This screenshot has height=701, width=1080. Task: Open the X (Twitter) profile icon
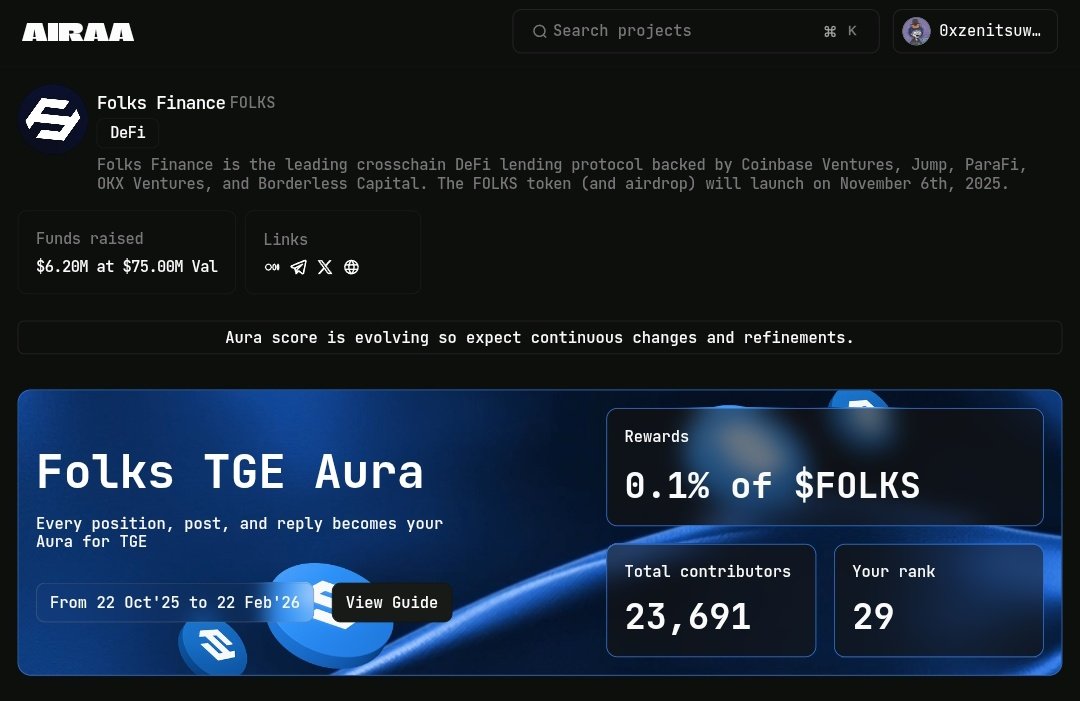pyautogui.click(x=324, y=267)
